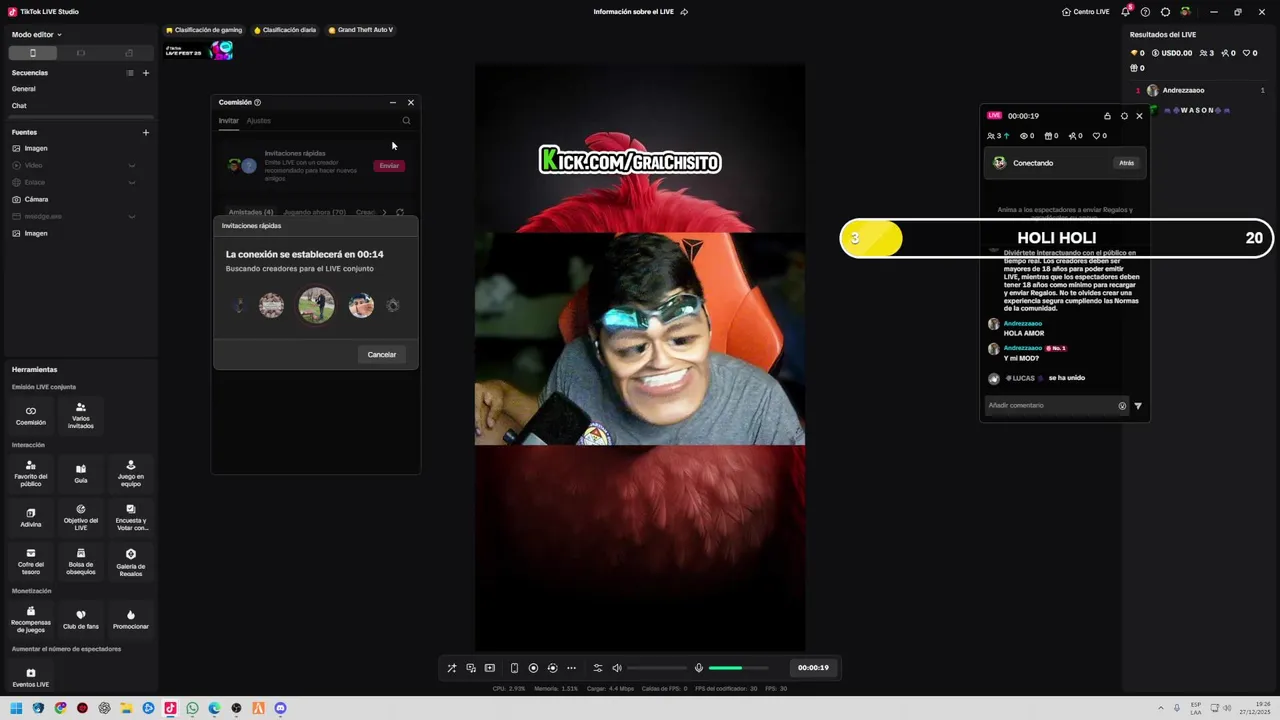1280x720 pixels.
Task: Open the Secuencias list view icon
Action: [130, 73]
